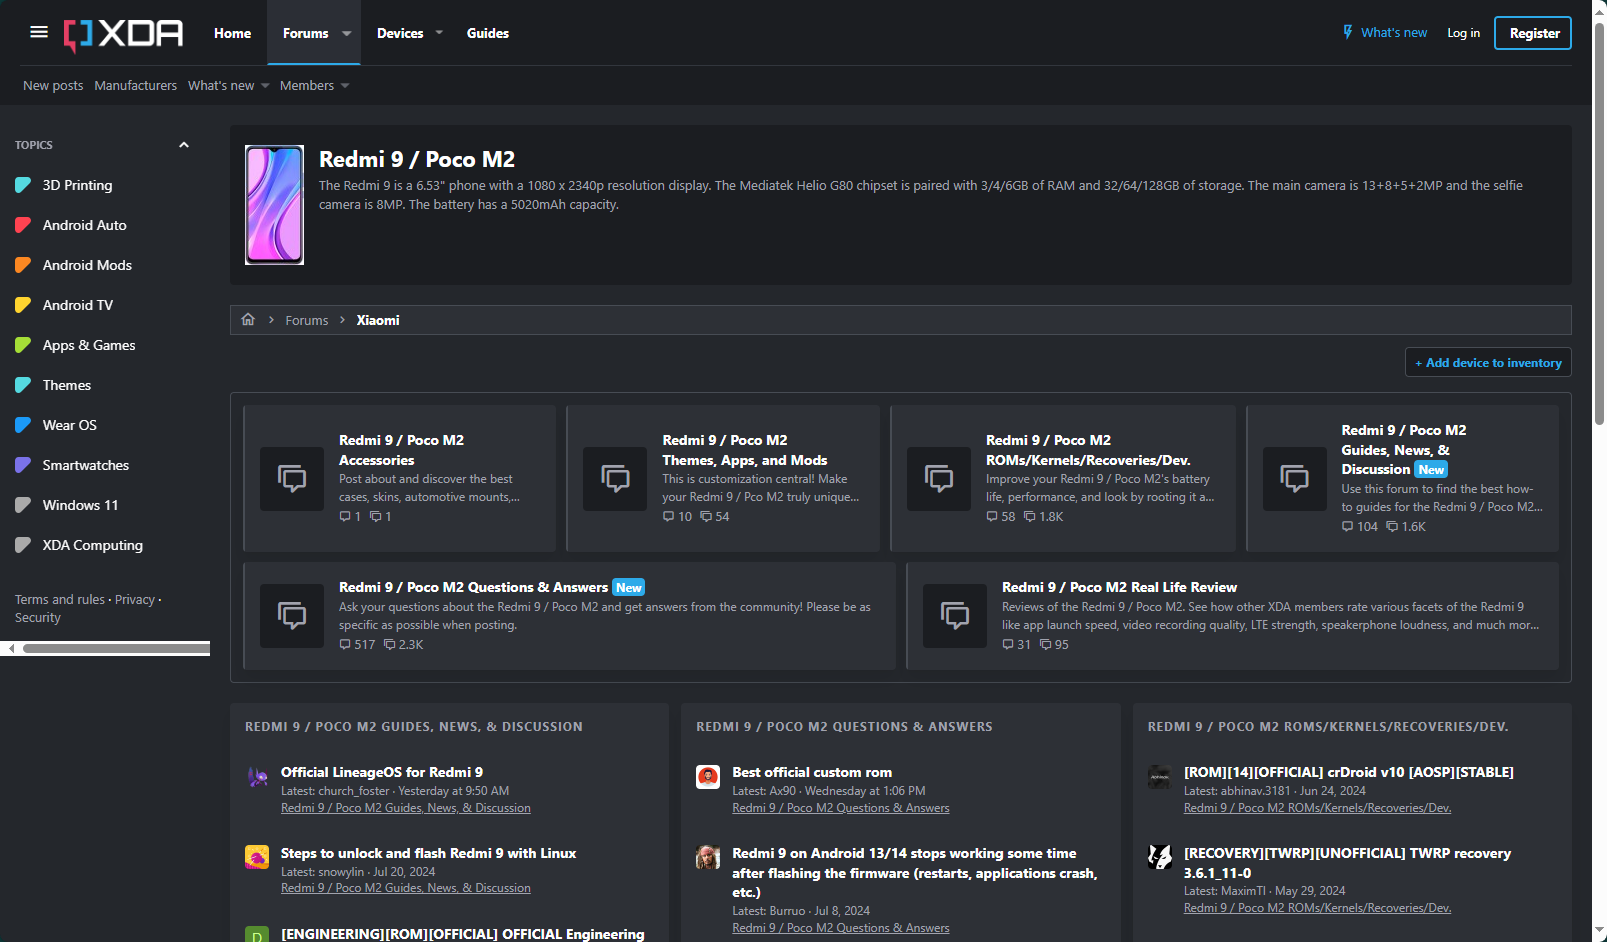The height and width of the screenshot is (942, 1607).
Task: Click the Redmi 9 phone thumbnail image
Action: 275,205
